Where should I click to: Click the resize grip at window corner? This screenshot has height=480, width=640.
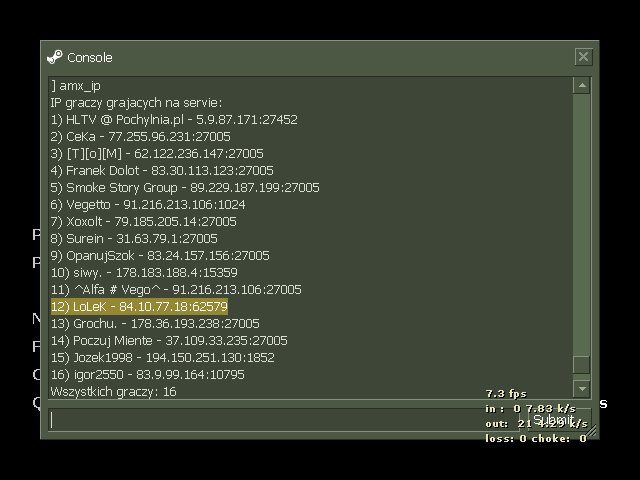pyautogui.click(x=592, y=432)
